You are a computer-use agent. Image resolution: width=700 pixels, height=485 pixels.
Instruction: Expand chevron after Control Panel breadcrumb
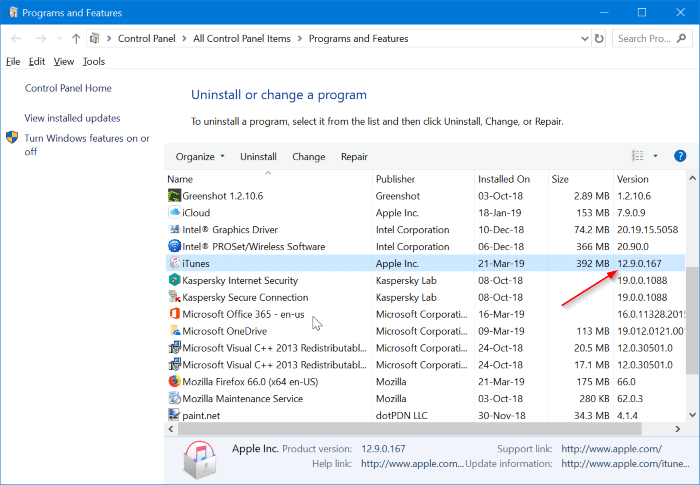pos(184,39)
